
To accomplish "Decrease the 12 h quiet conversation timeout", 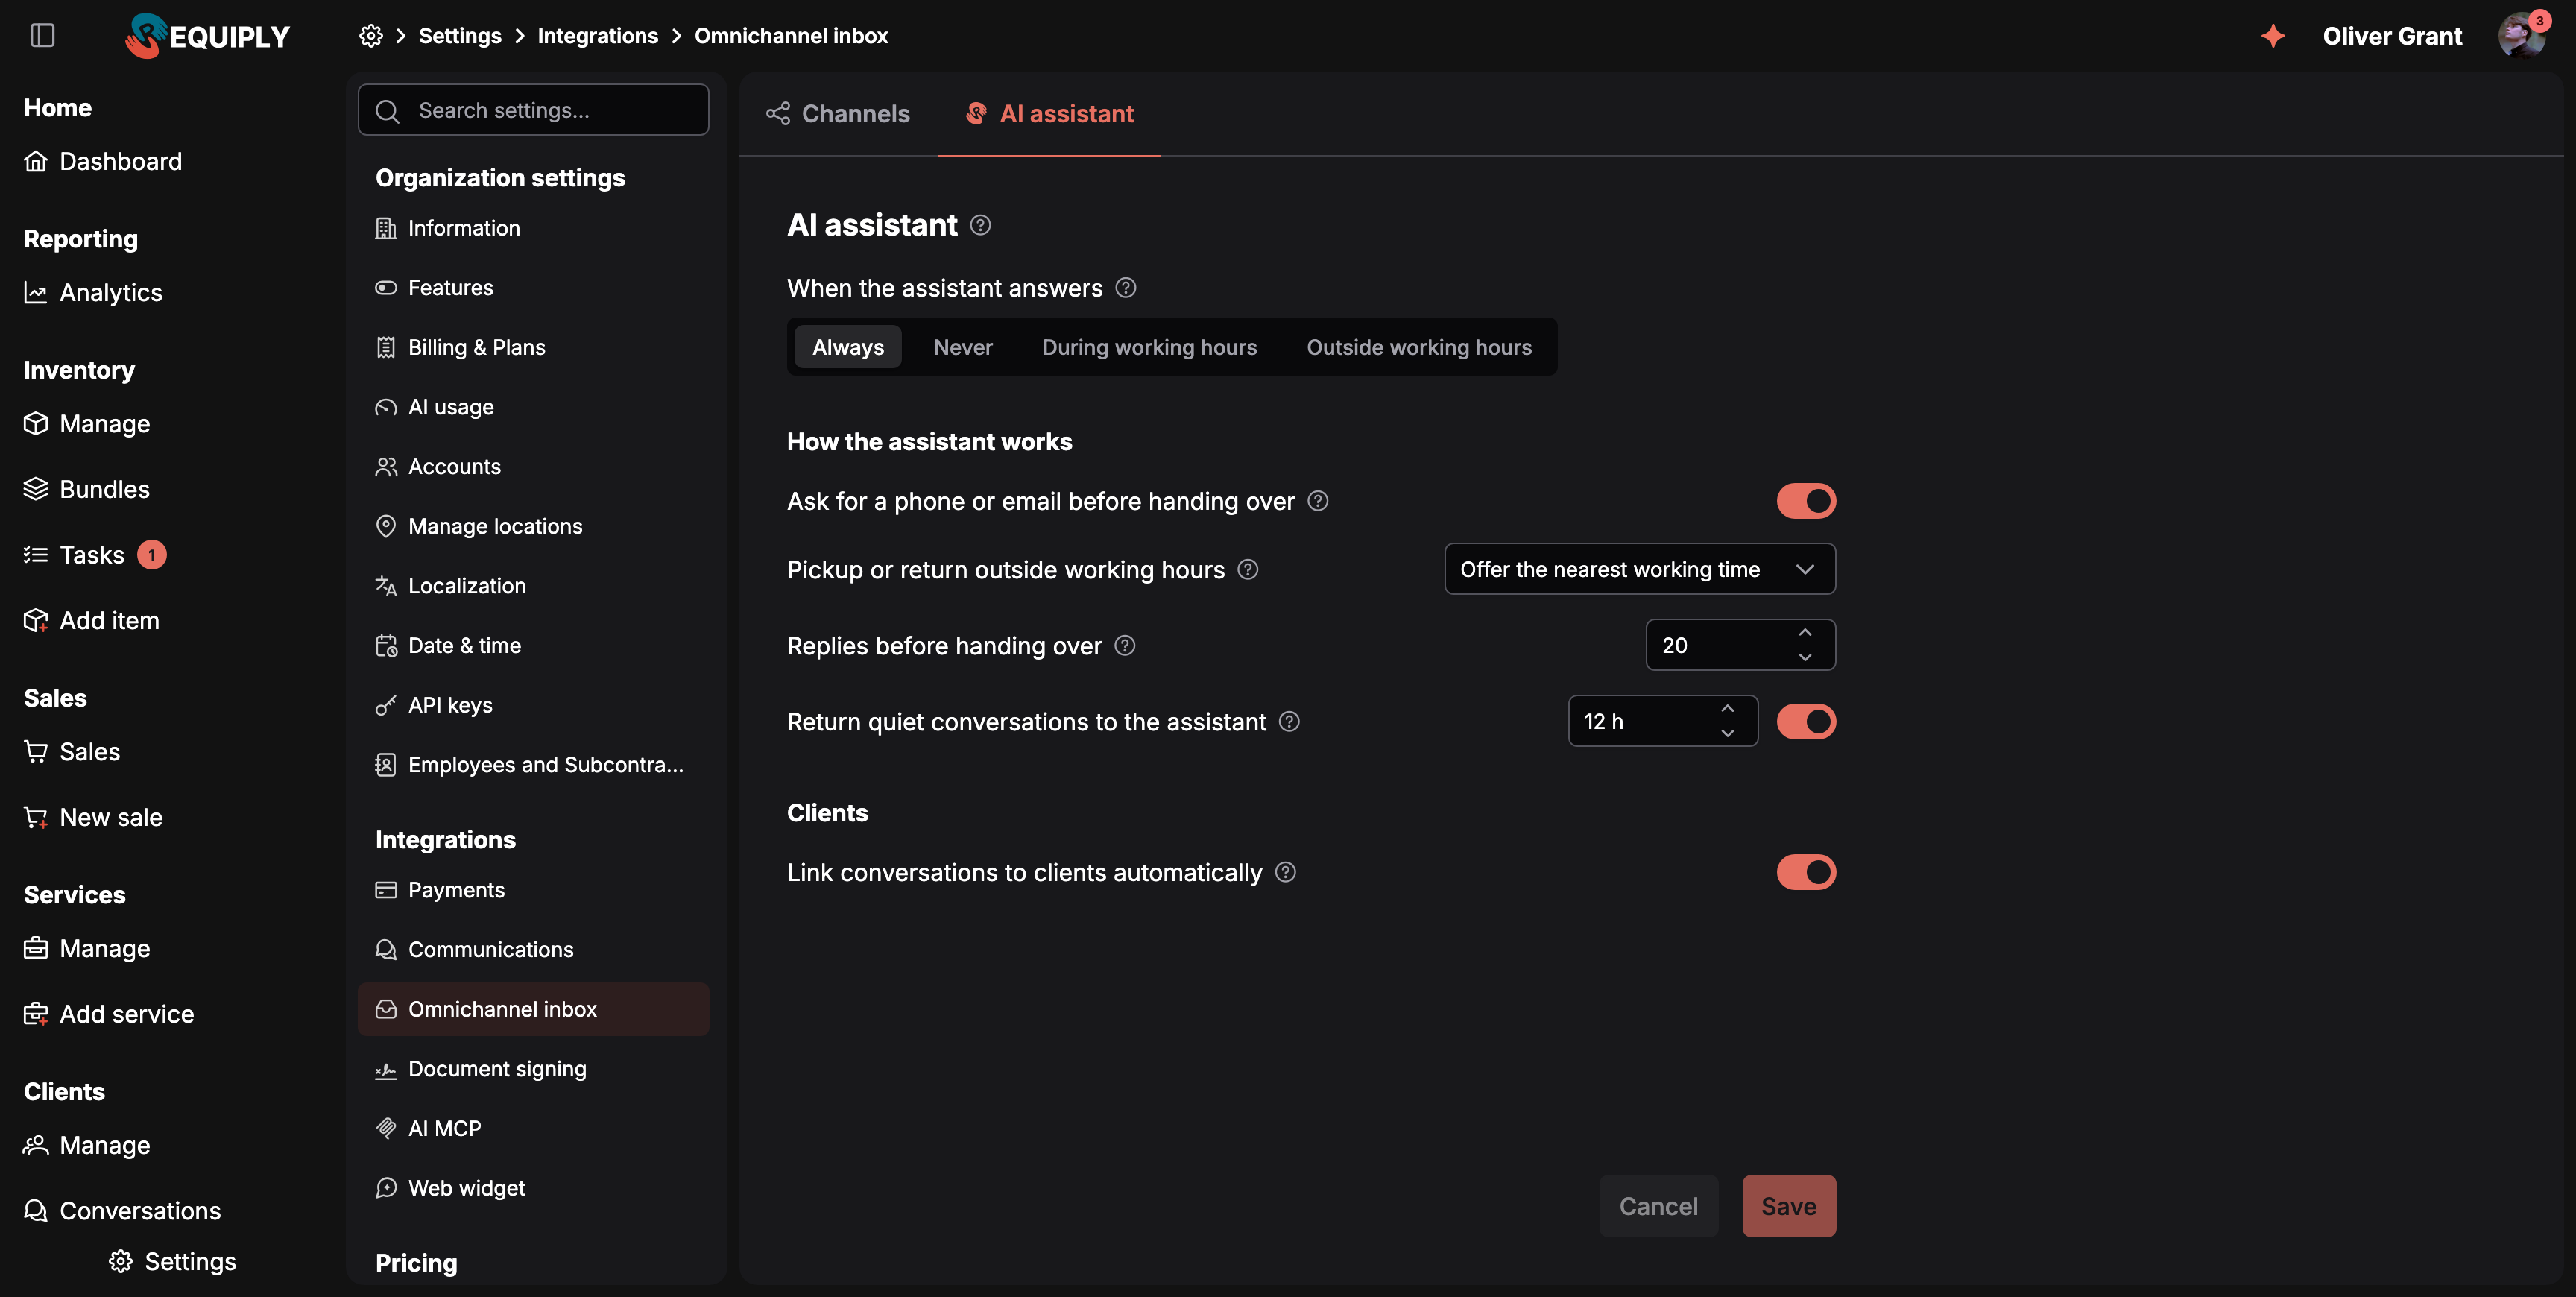I will pyautogui.click(x=1727, y=733).
